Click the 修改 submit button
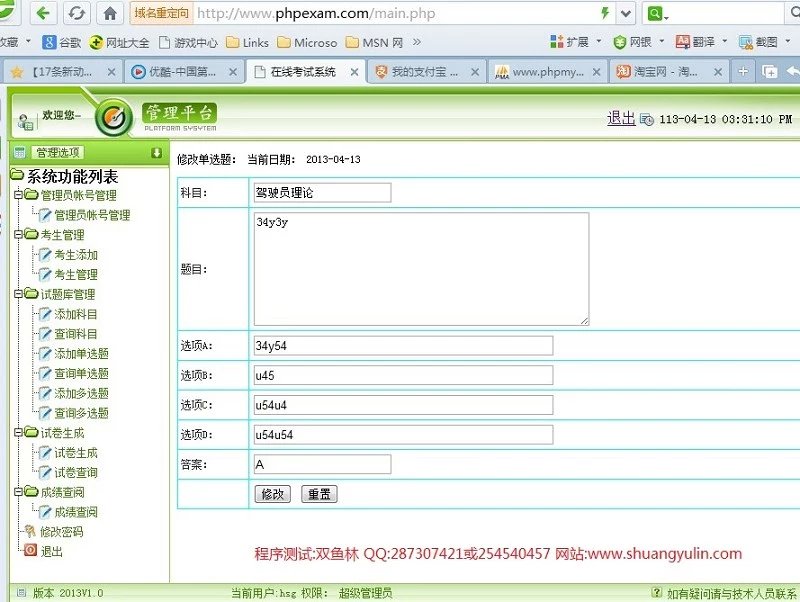Screen dimensions: 800x602 272,494
